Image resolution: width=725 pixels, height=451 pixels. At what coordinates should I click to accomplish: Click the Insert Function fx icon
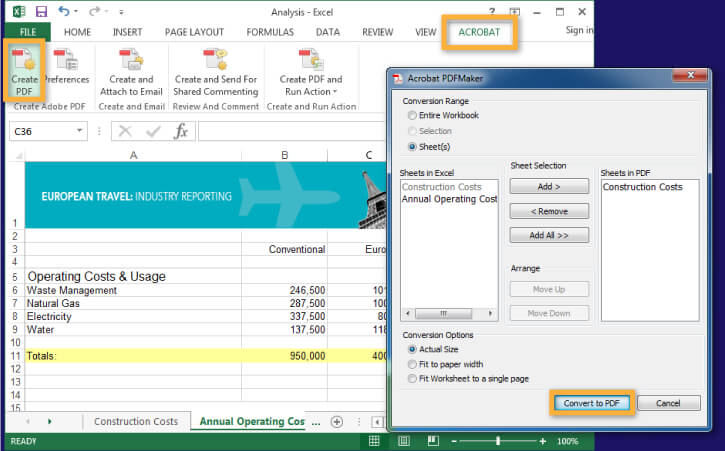click(181, 131)
